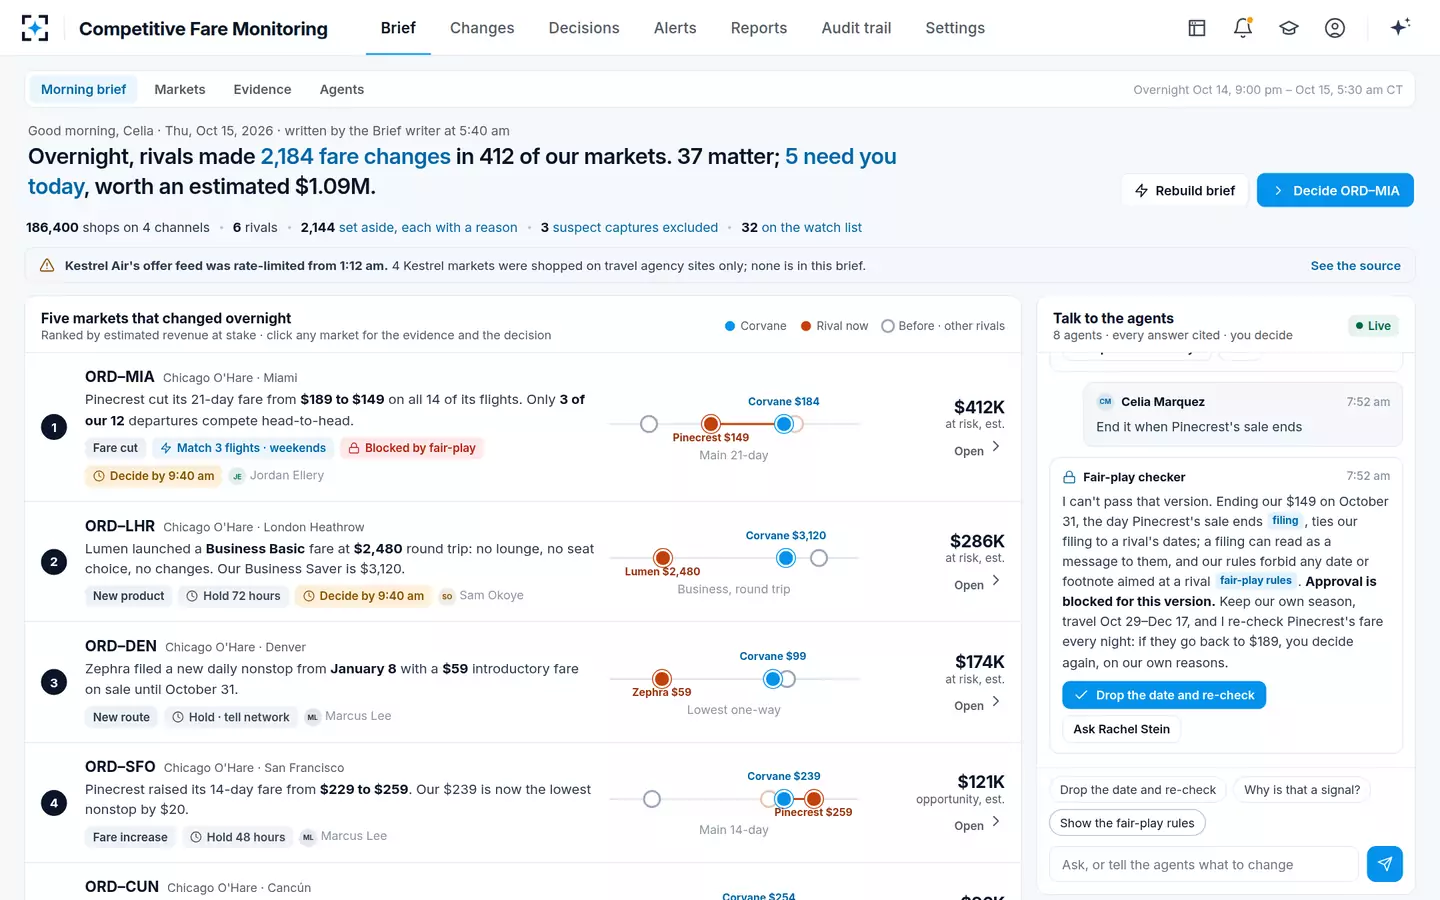Screen dimensions: 1440x900
Task: Click the Celia Marquez CM avatar
Action: [1105, 402]
